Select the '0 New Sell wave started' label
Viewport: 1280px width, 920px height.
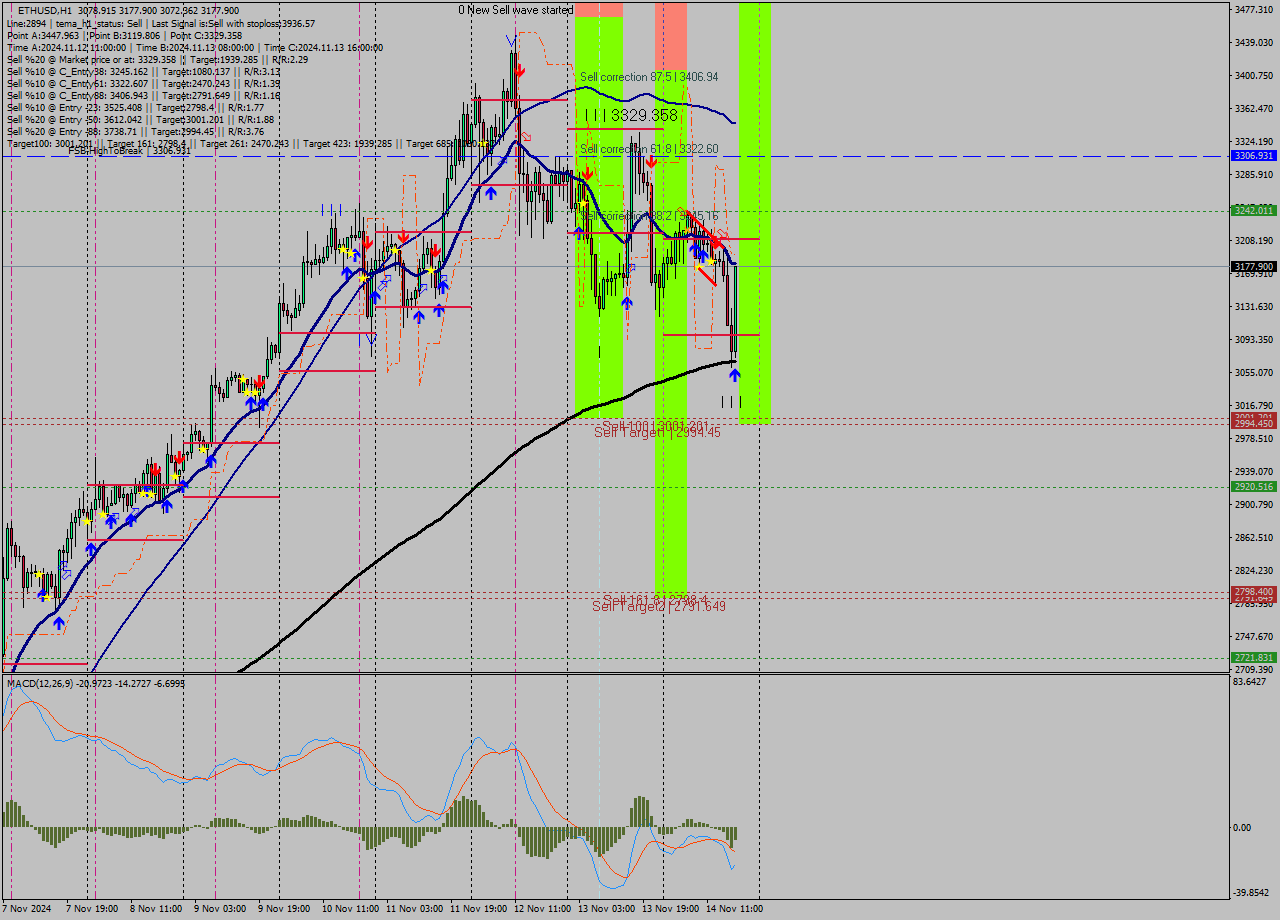point(516,10)
